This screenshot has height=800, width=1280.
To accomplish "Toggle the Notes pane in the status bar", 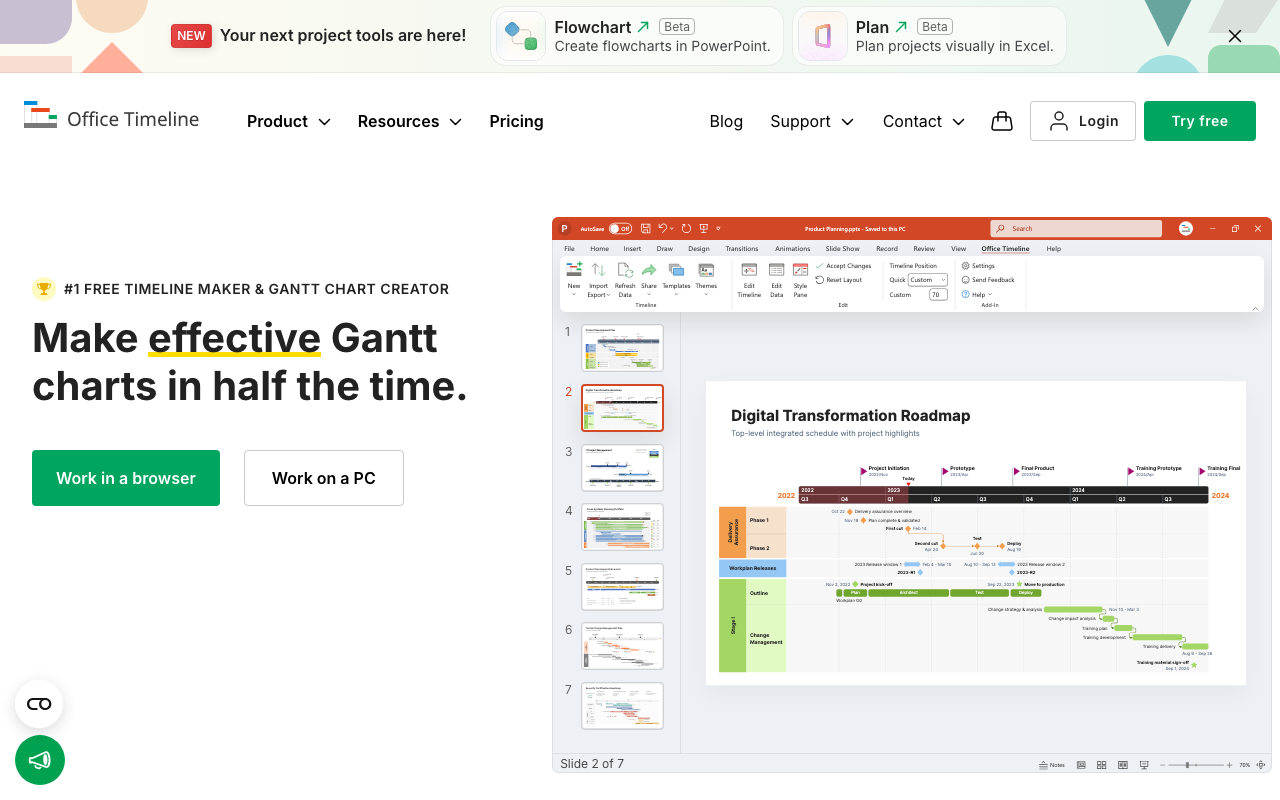I will [x=1051, y=764].
